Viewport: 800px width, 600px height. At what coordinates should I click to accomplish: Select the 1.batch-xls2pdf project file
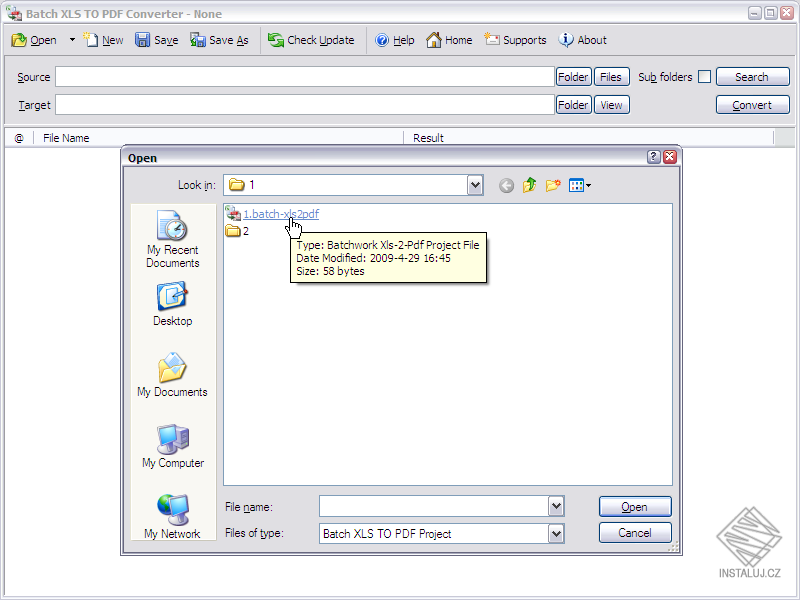pyautogui.click(x=280, y=213)
